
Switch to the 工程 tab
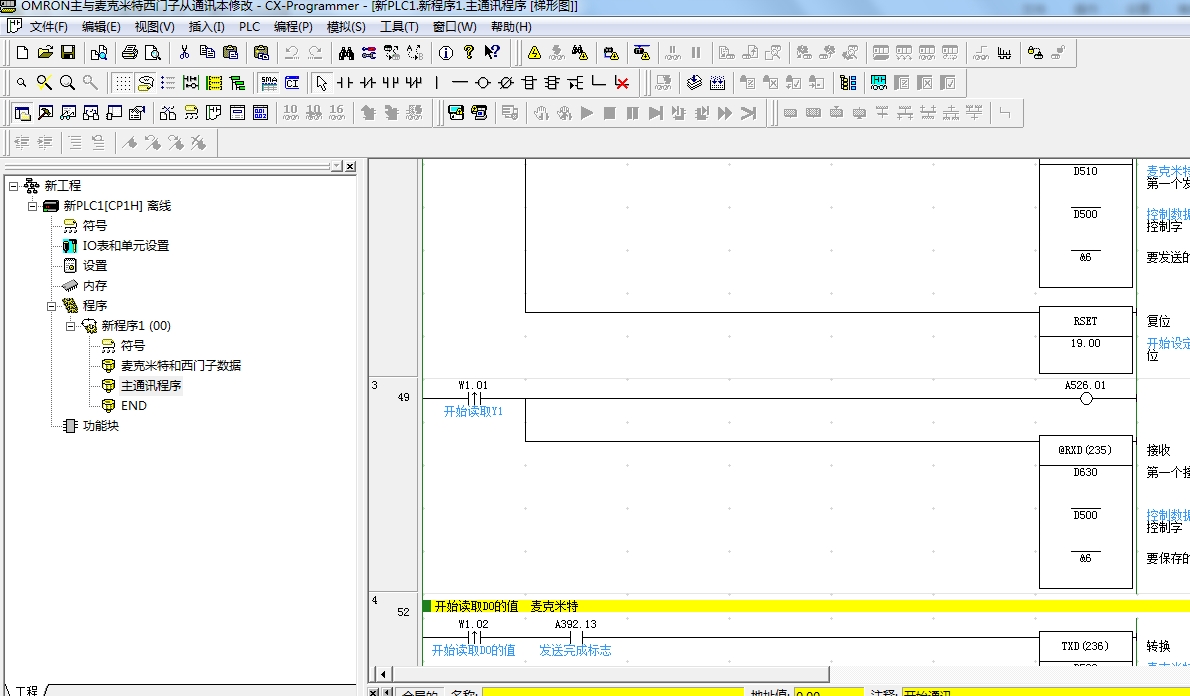pos(26,690)
